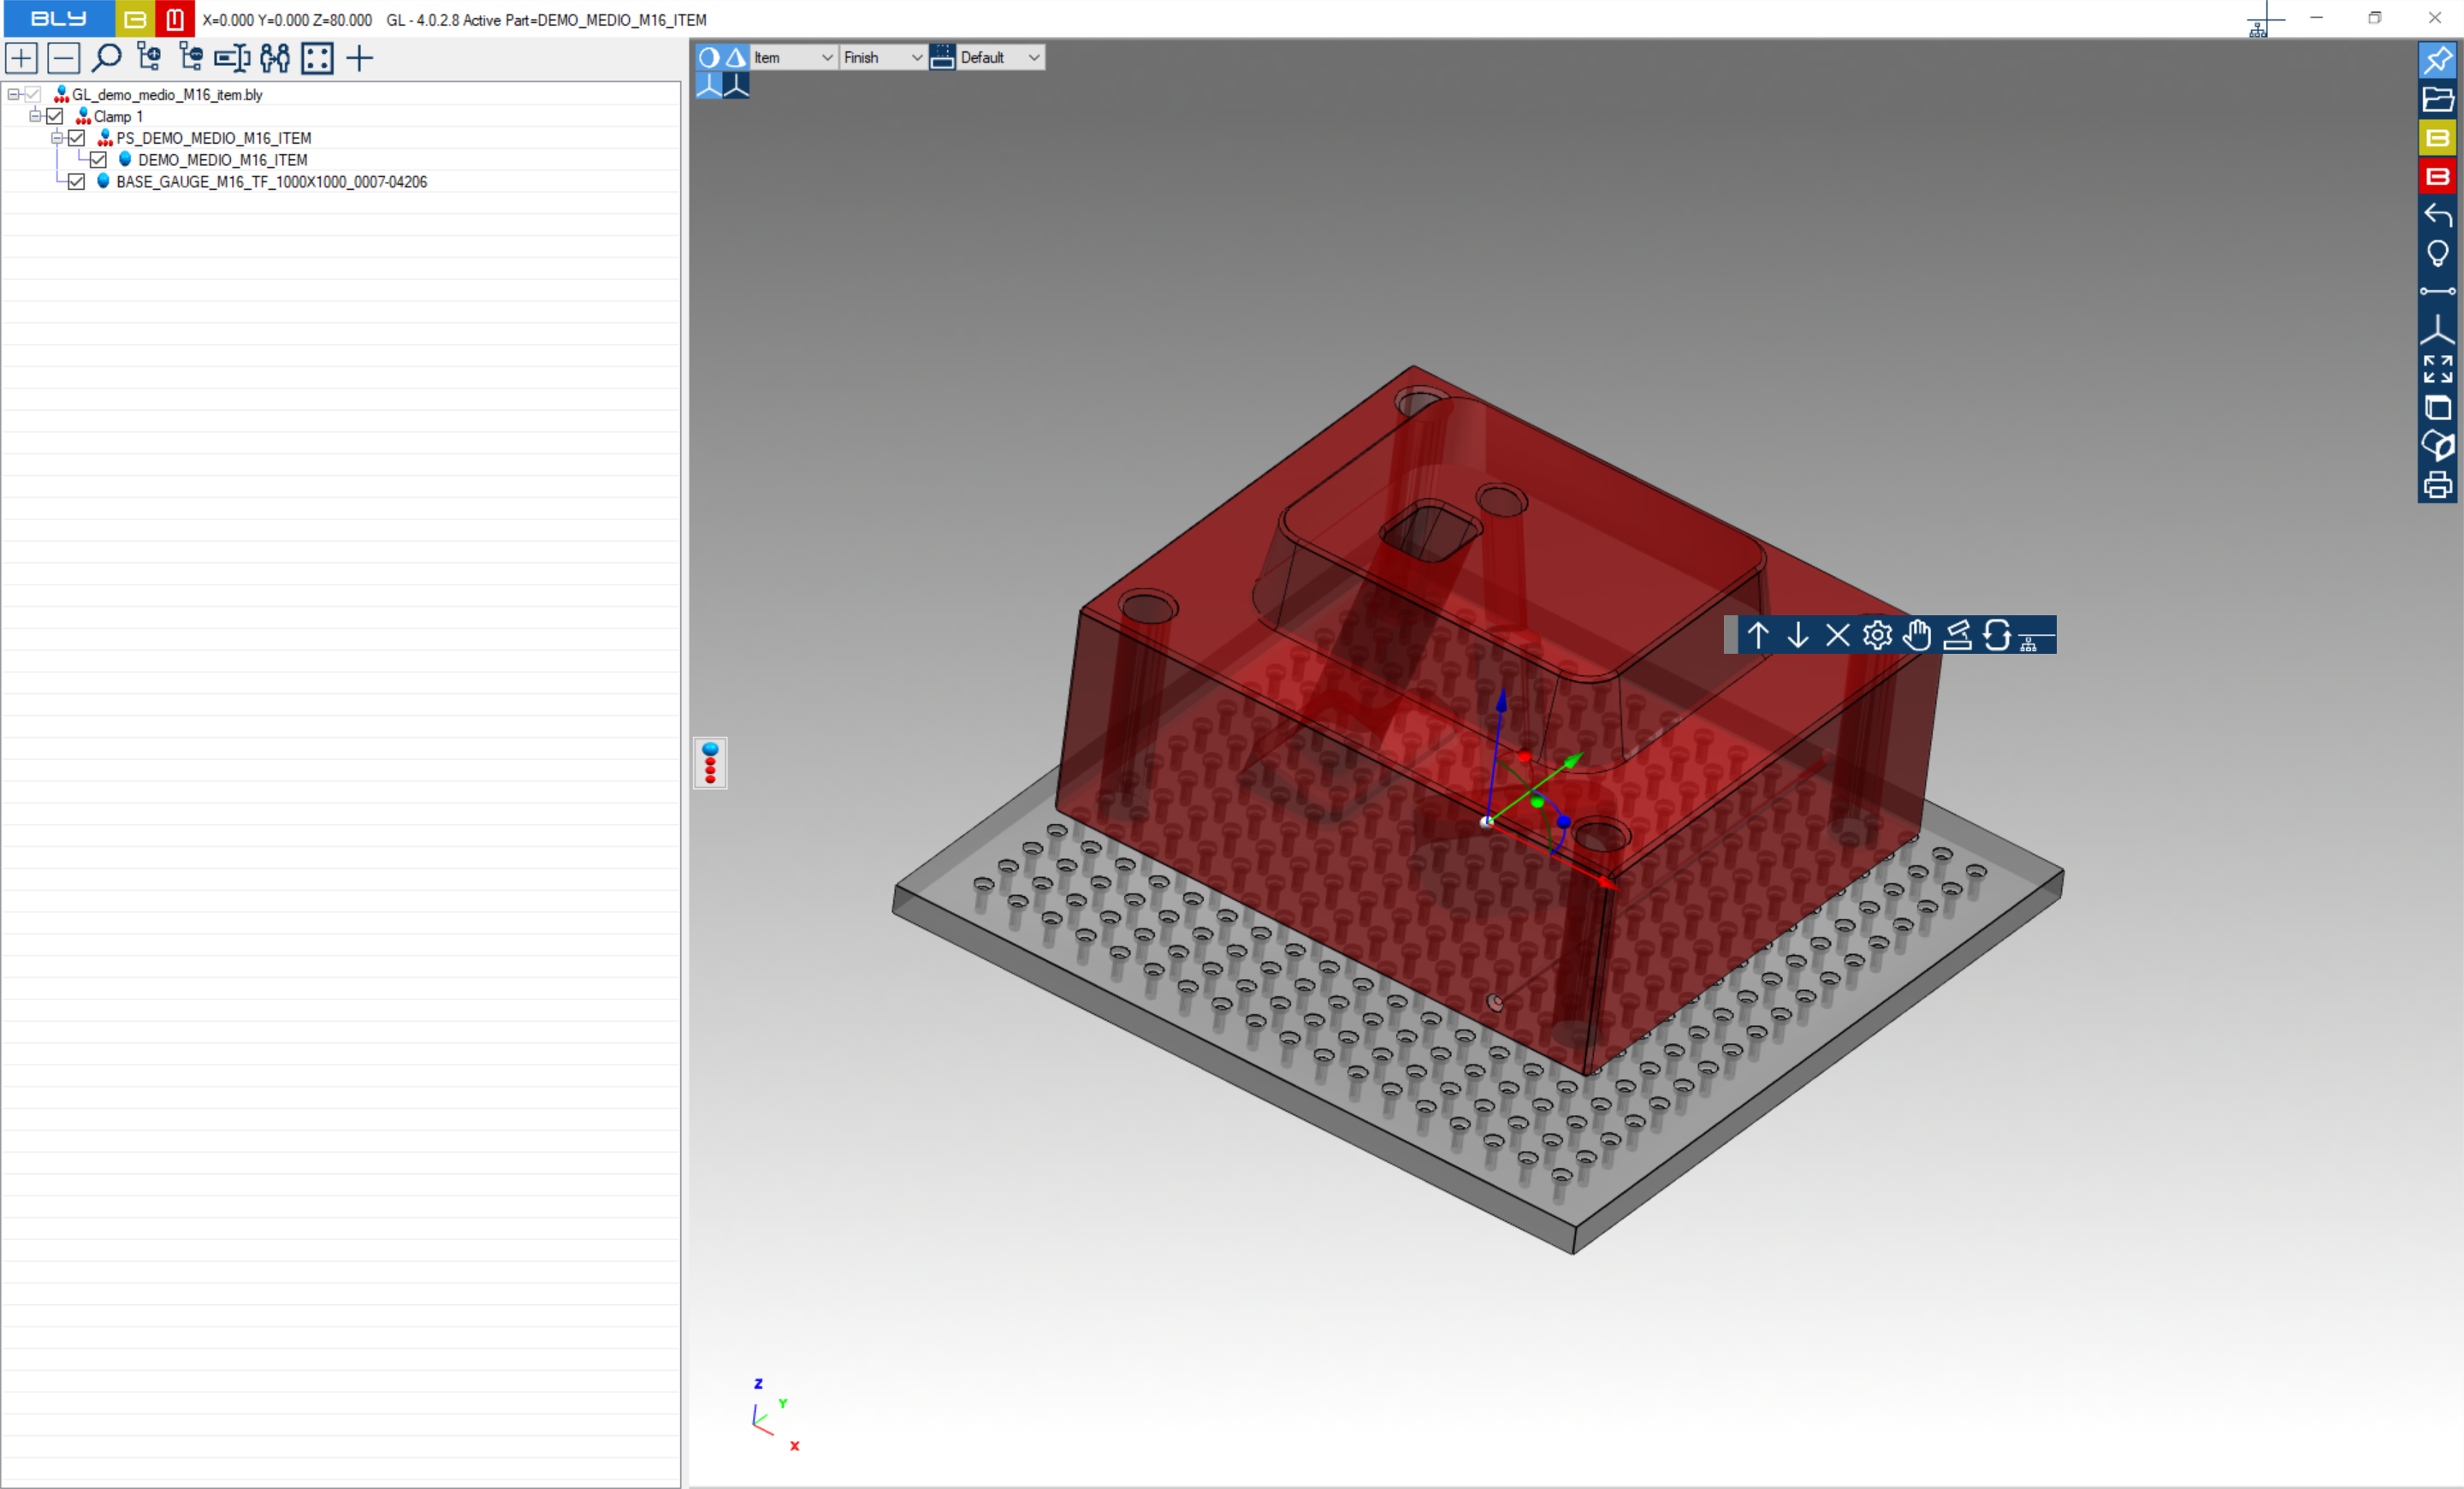
Task: Click the X delete icon in floating toolbar
Action: 1838,635
